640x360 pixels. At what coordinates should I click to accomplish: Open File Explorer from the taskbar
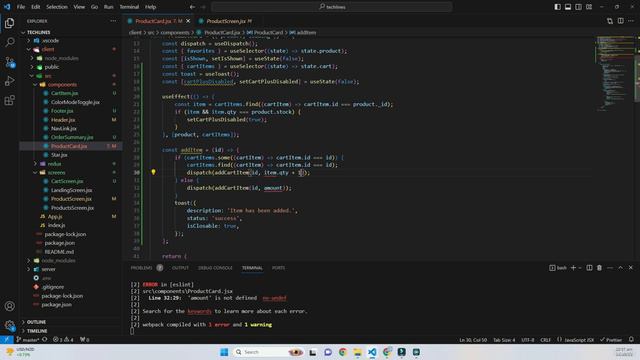pyautogui.click(x=358, y=352)
